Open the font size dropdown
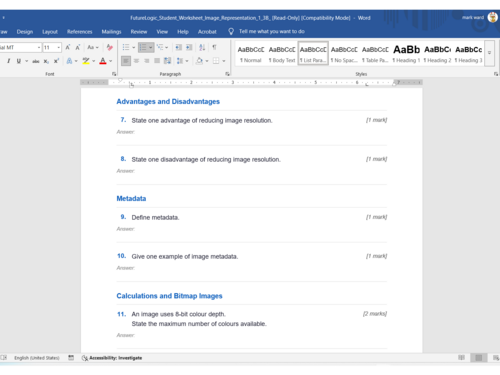Viewport: 500px width, 375px height. (59, 48)
